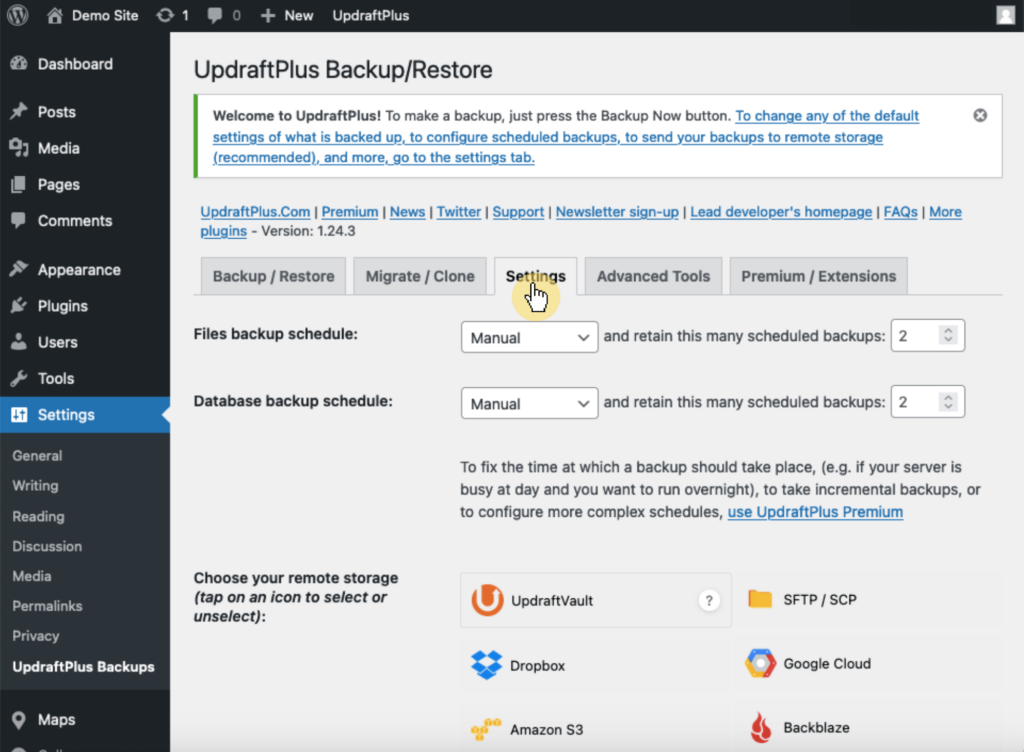Click the Dashboard gauge icon in sidebar
The height and width of the screenshot is (752, 1024).
[x=19, y=63]
